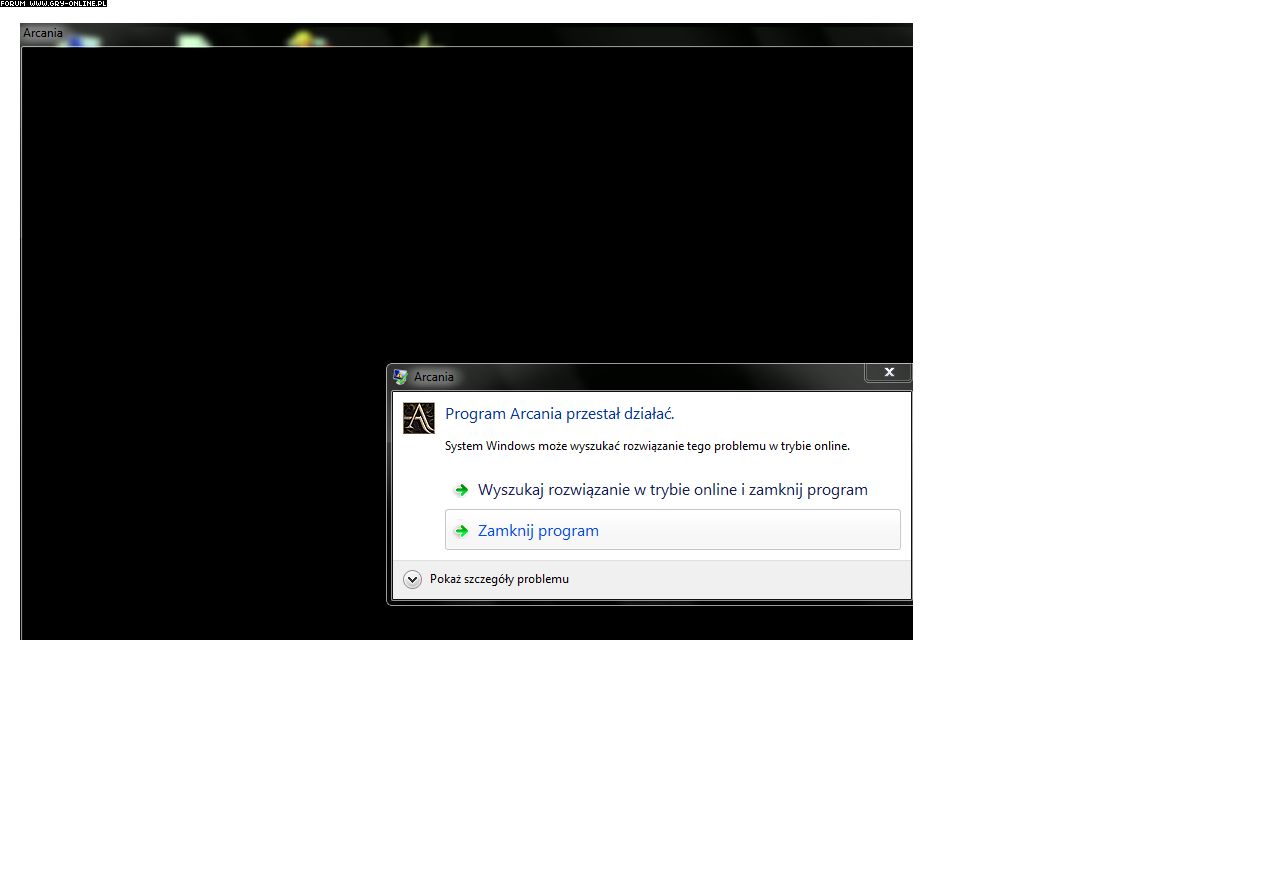
Task: Click the Arcania game icon in dialog
Action: coord(419,418)
